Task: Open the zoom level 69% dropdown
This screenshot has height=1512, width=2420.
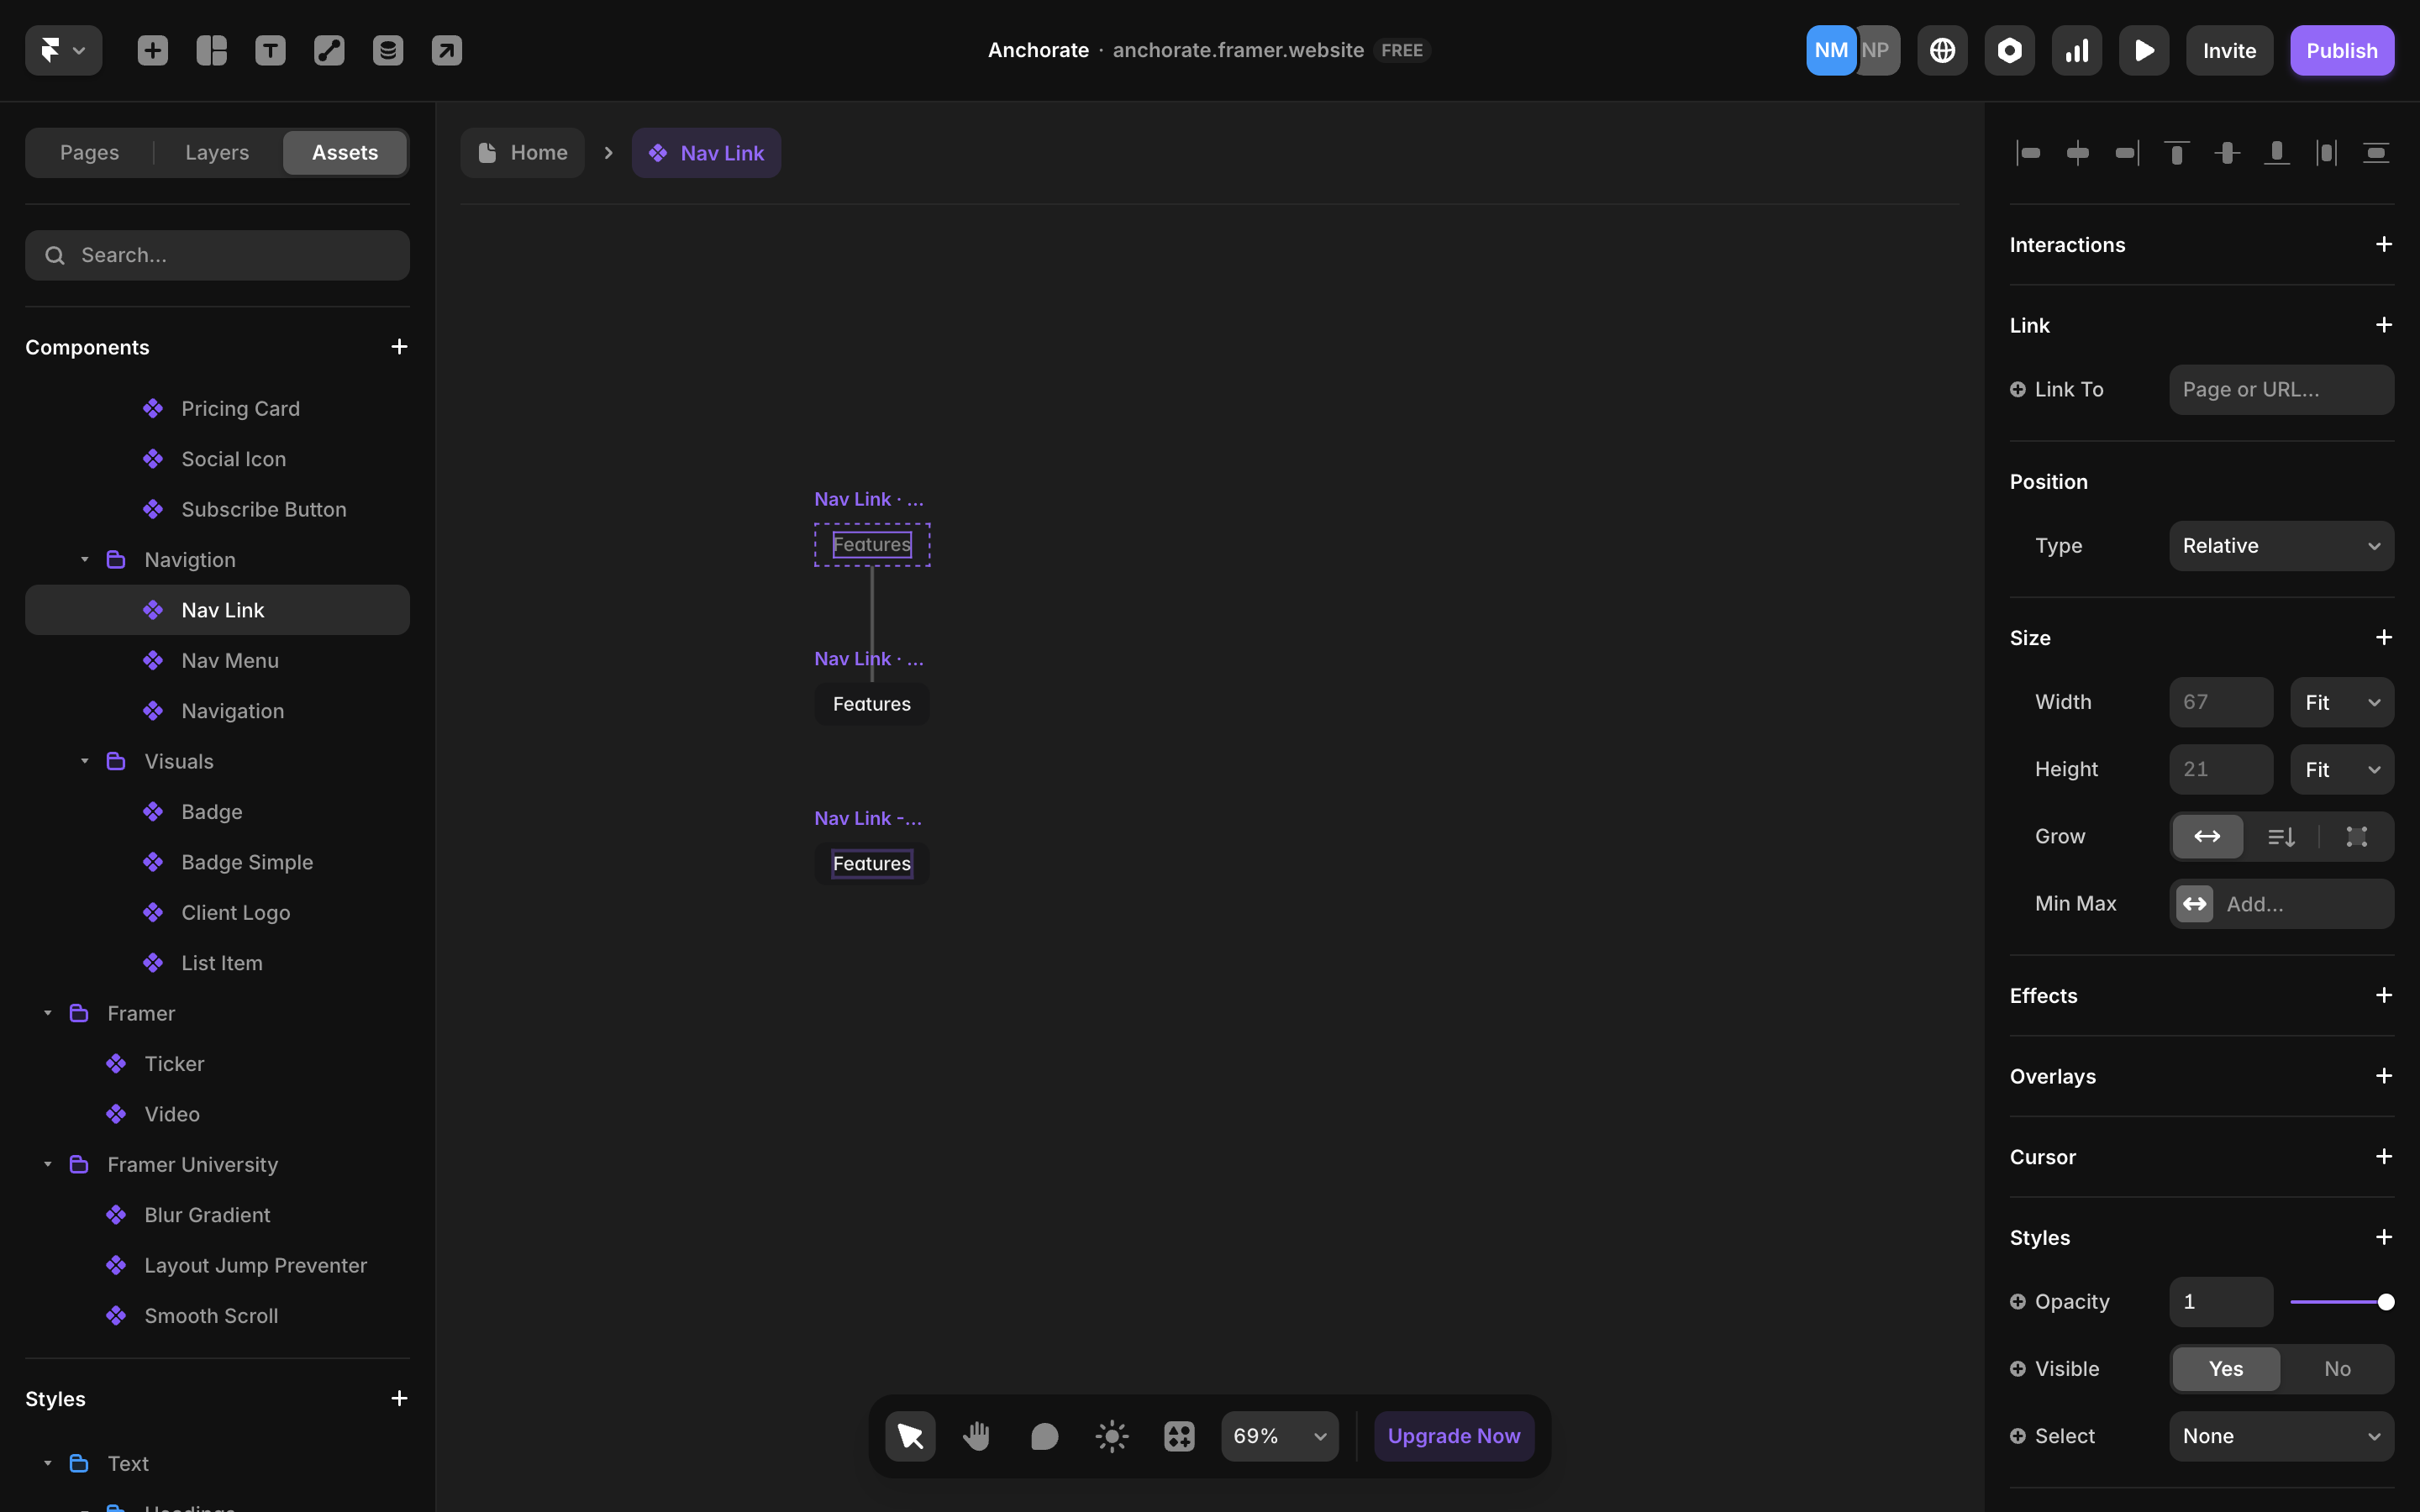Action: point(1279,1436)
